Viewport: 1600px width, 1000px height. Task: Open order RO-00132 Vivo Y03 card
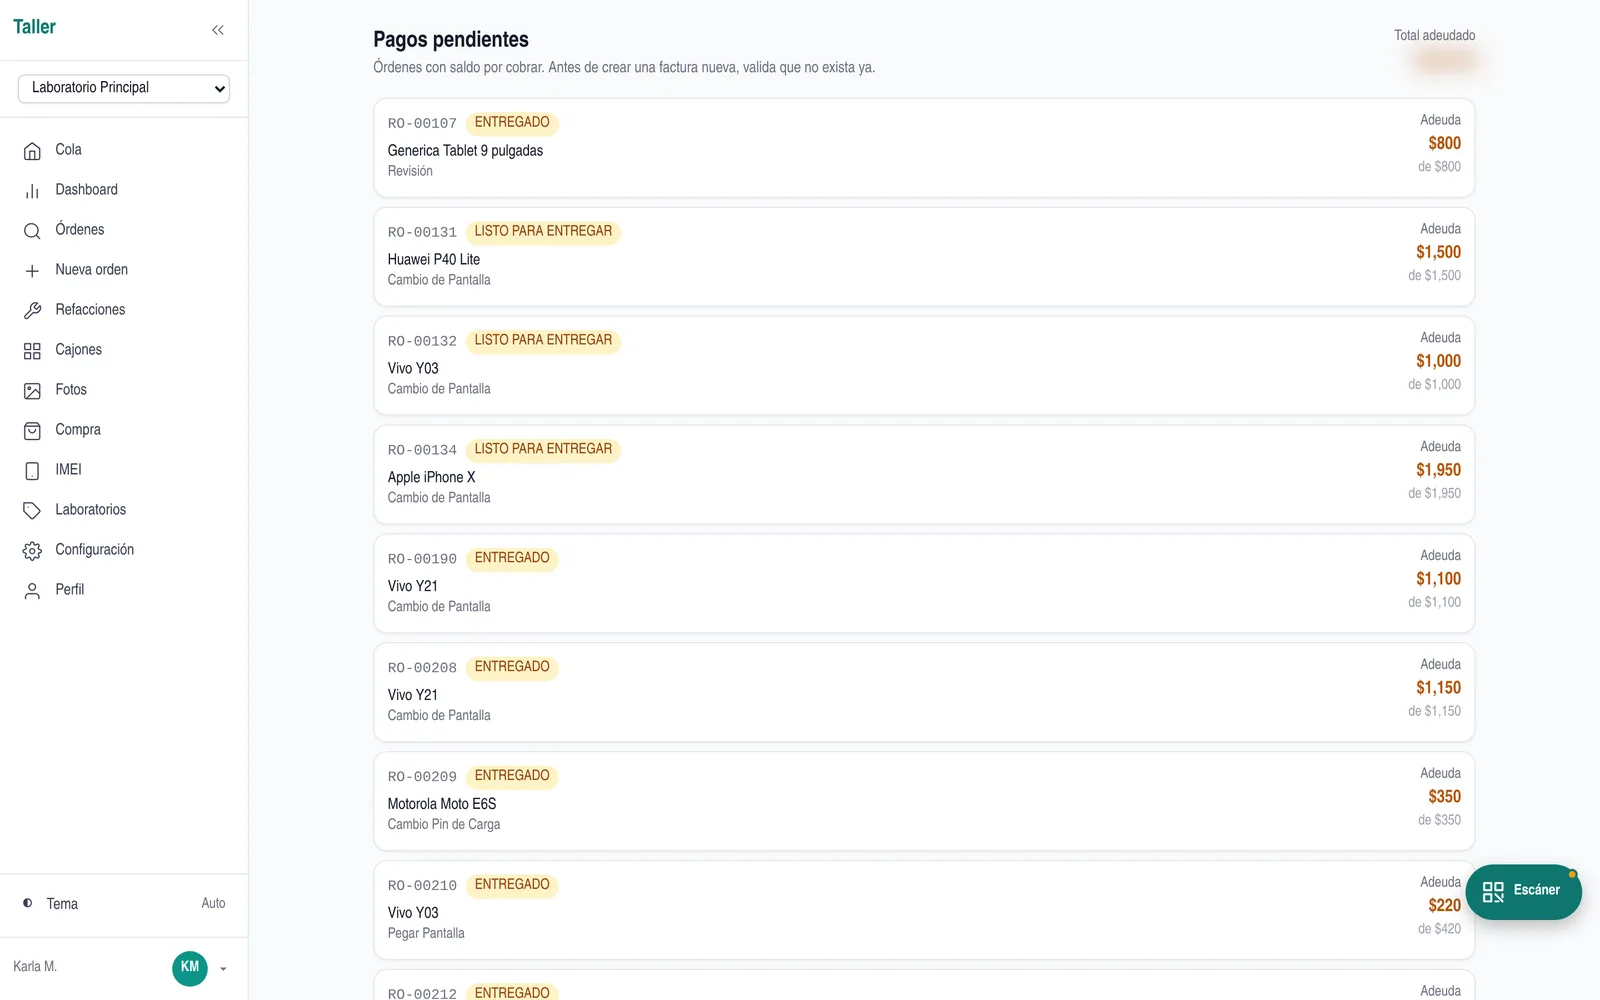924,365
